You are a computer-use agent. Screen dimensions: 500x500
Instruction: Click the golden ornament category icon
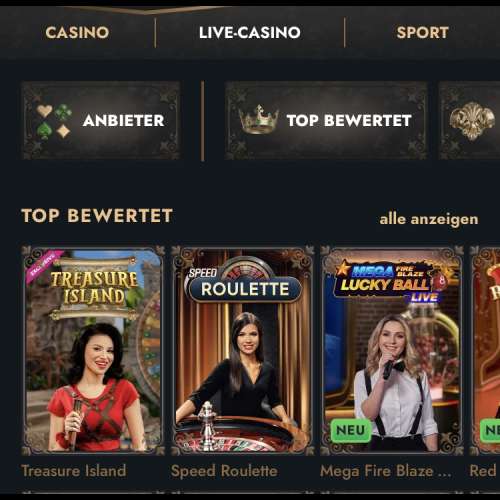(472, 121)
